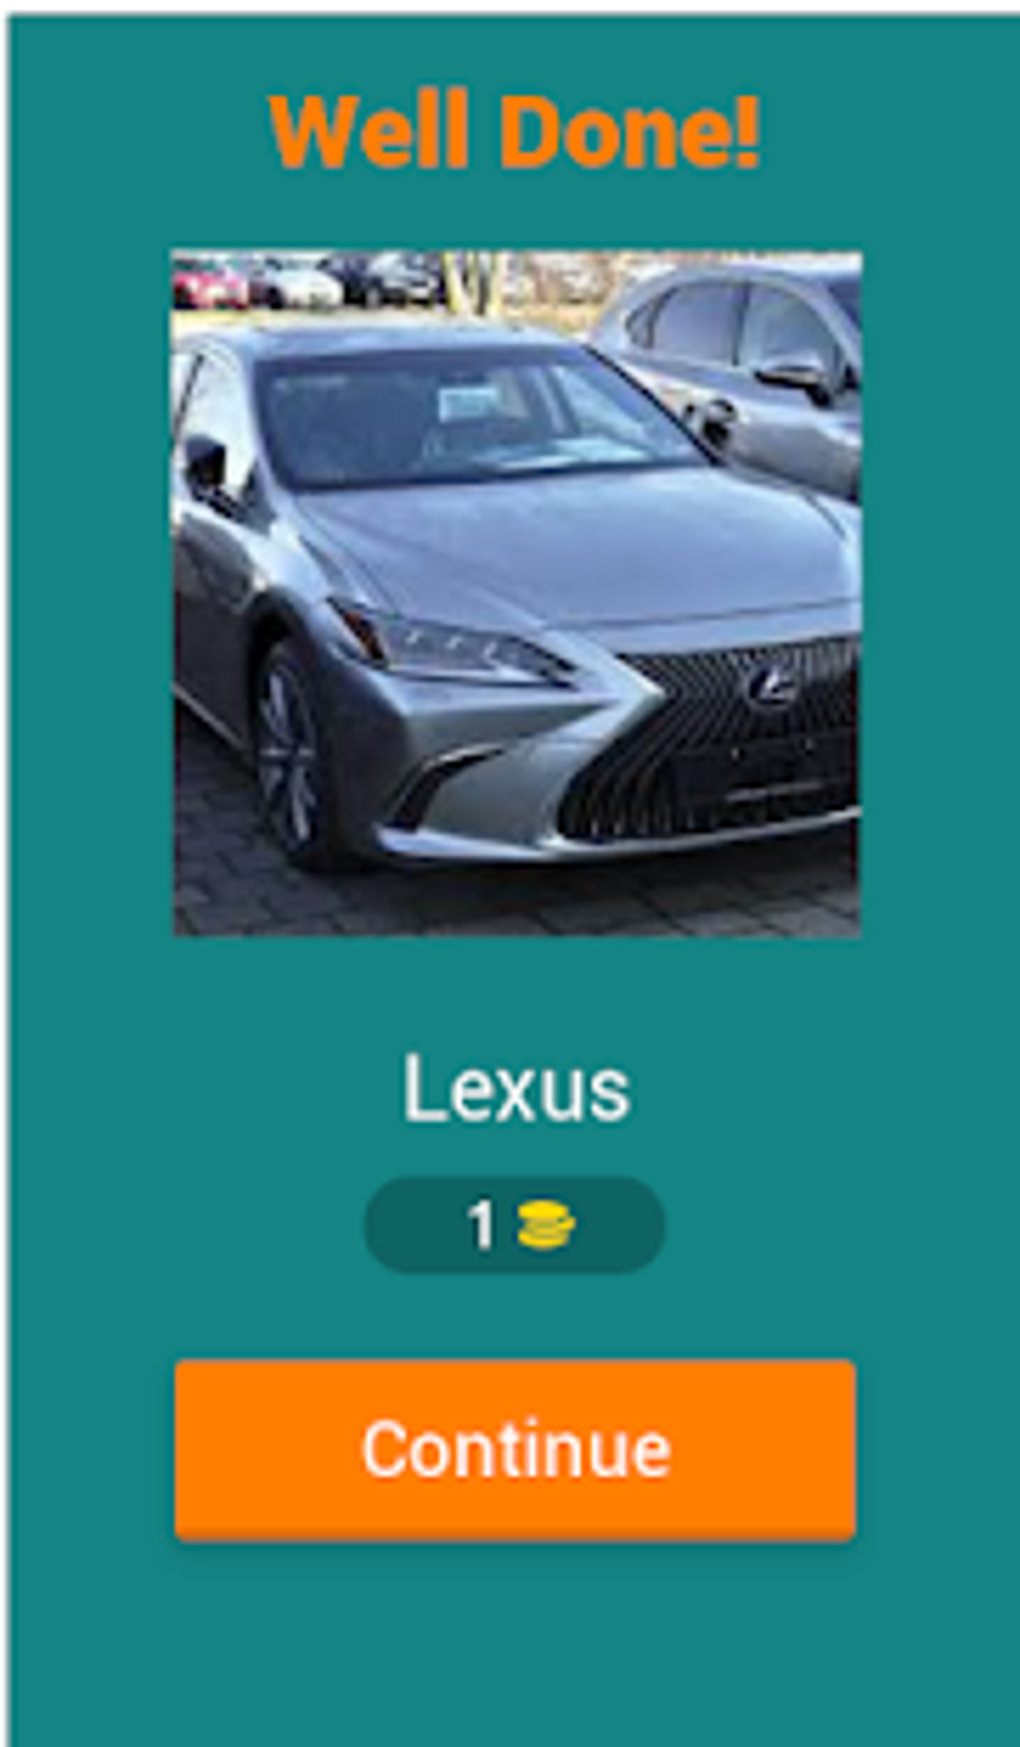Click the Well Done! heading
1020x1747 pixels.
[x=515, y=130]
